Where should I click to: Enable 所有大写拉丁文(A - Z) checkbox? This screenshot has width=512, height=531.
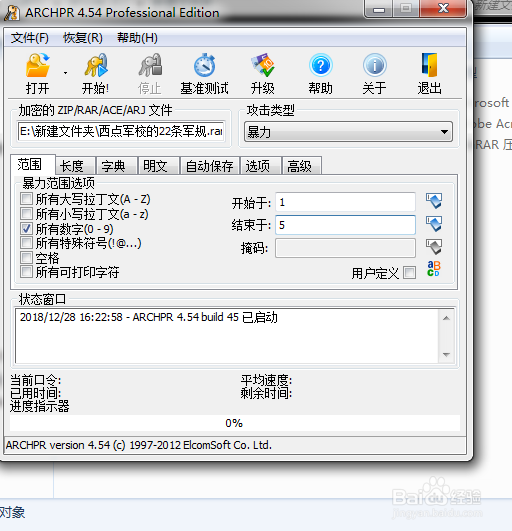coord(26,199)
